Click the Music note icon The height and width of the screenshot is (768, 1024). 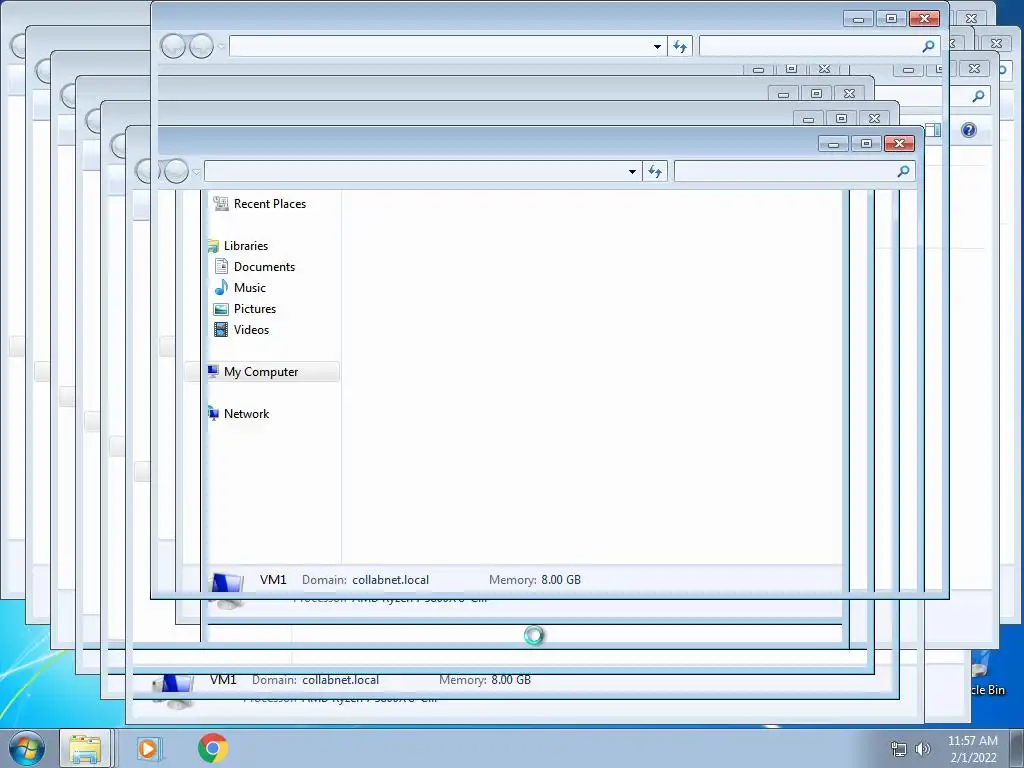221,287
